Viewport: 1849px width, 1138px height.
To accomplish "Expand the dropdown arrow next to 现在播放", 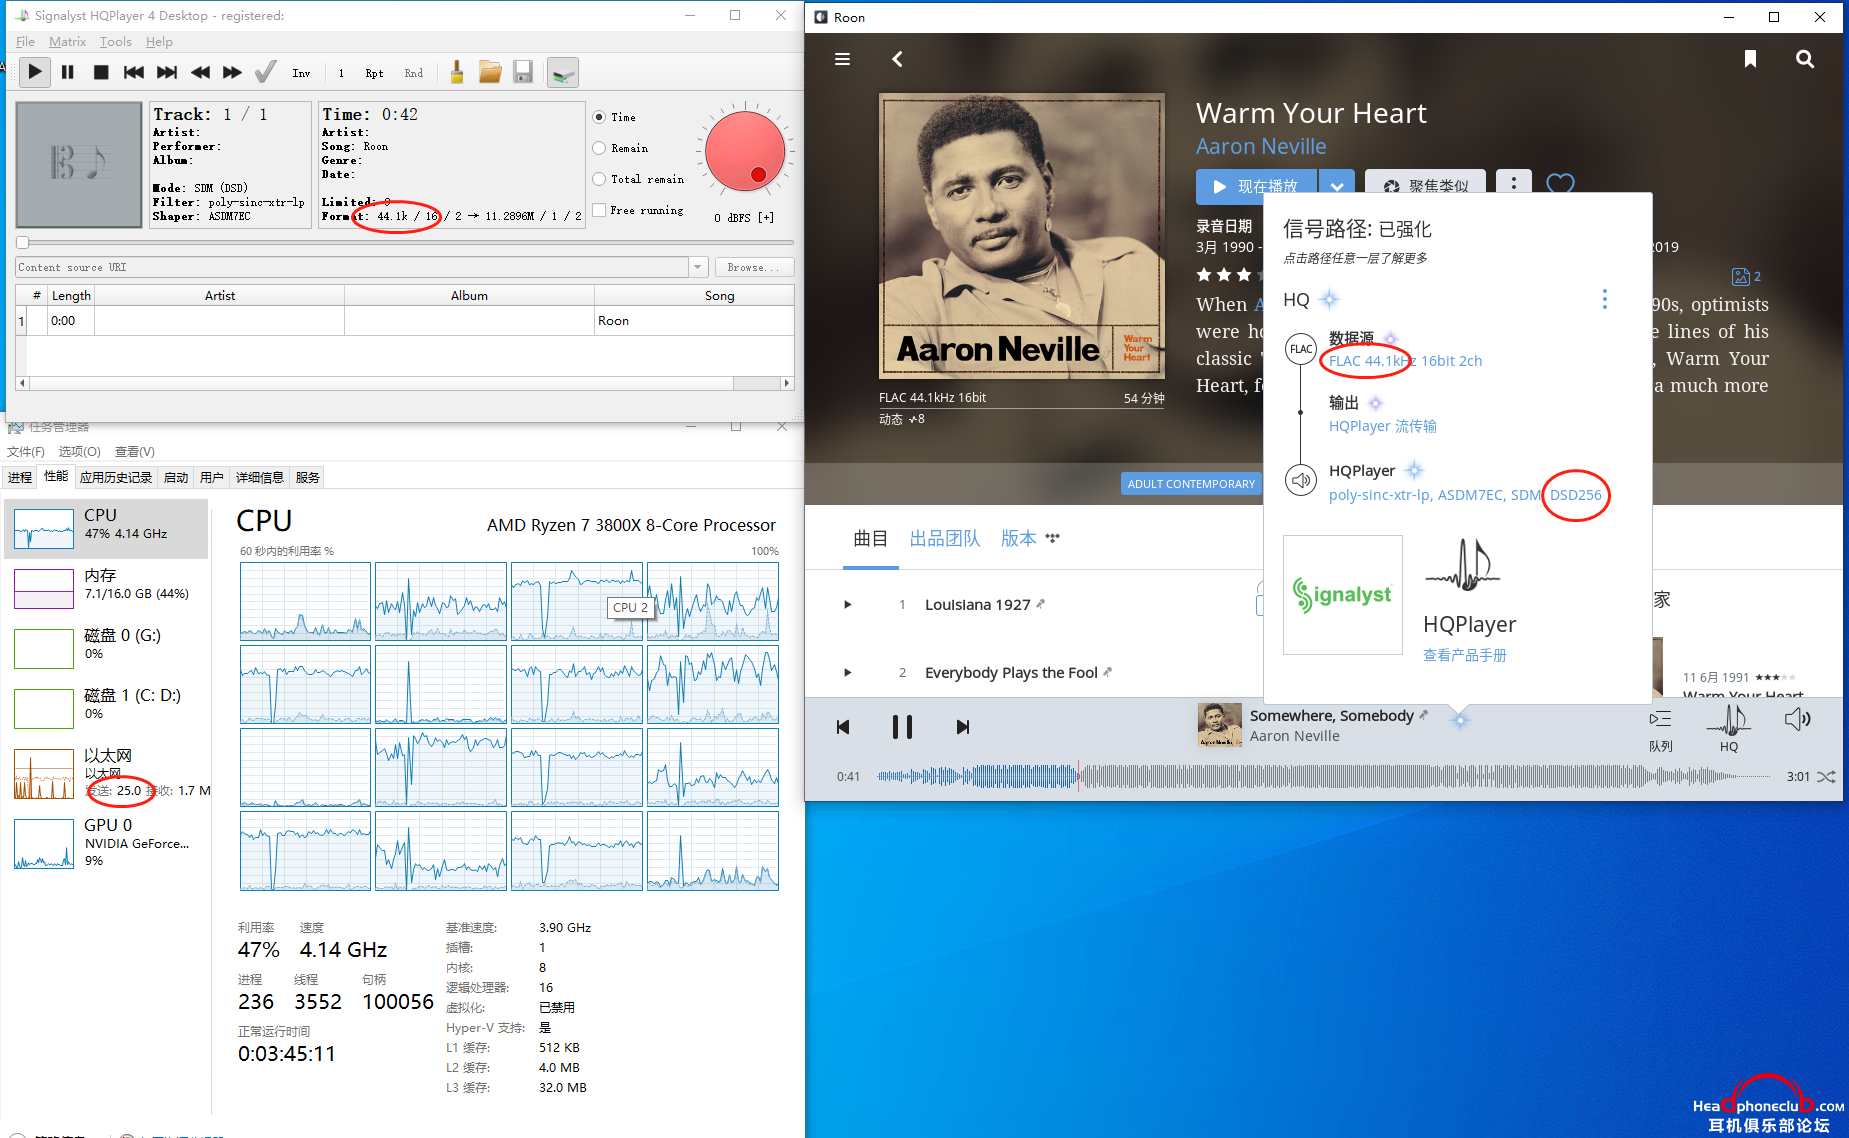I will click(x=1337, y=186).
